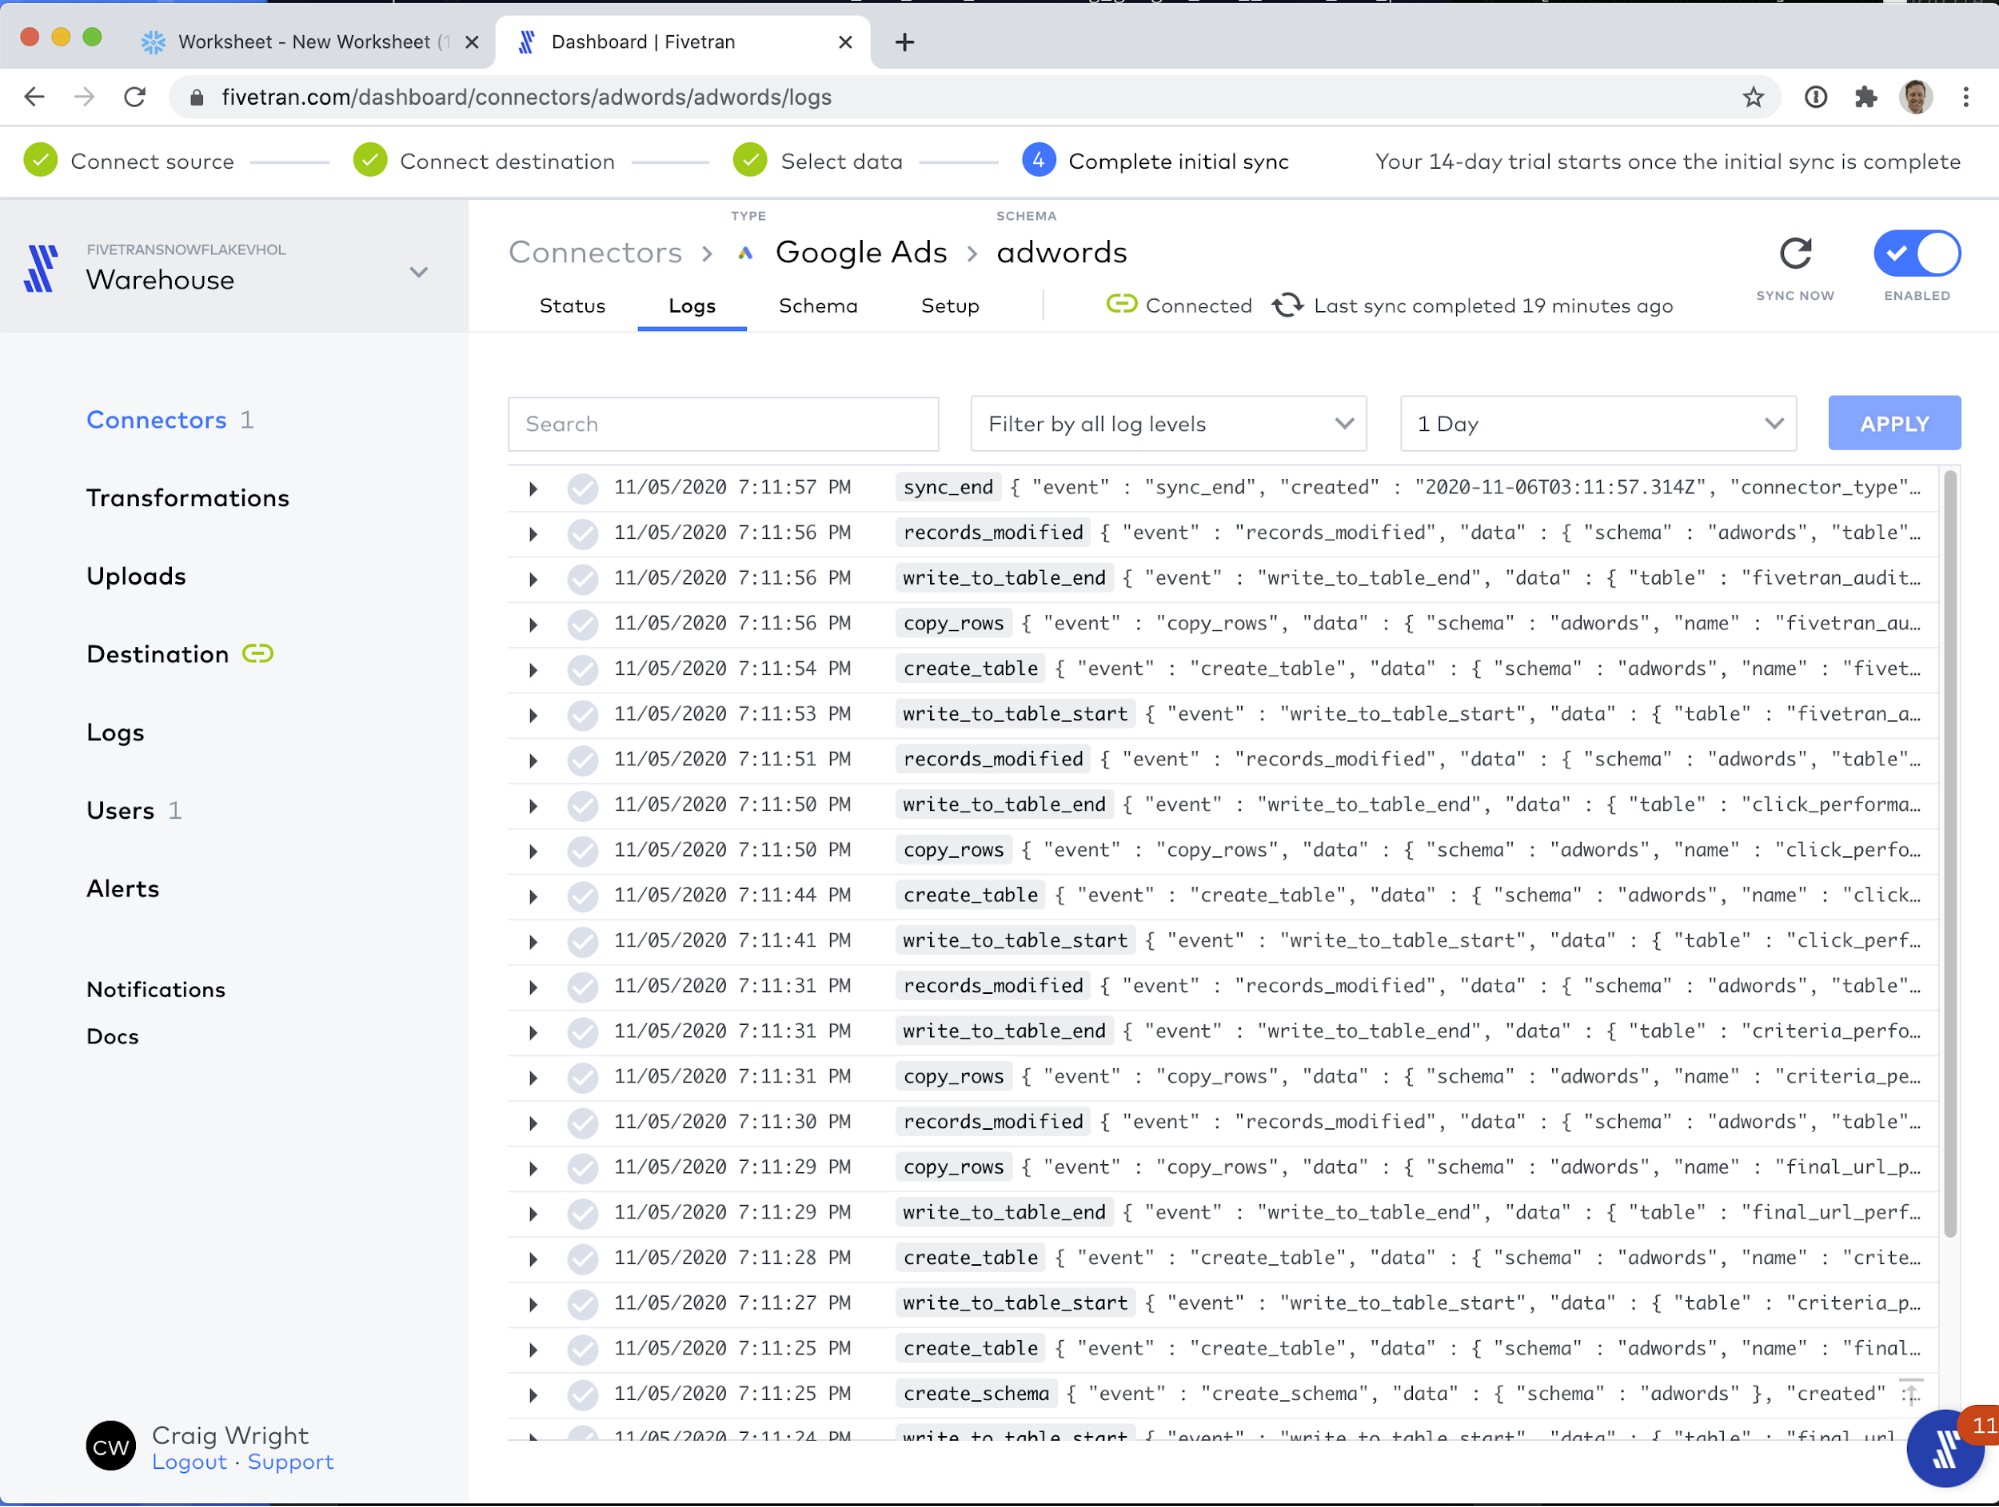The width and height of the screenshot is (1999, 1507).
Task: Click the CW user avatar circle
Action: (x=110, y=1446)
